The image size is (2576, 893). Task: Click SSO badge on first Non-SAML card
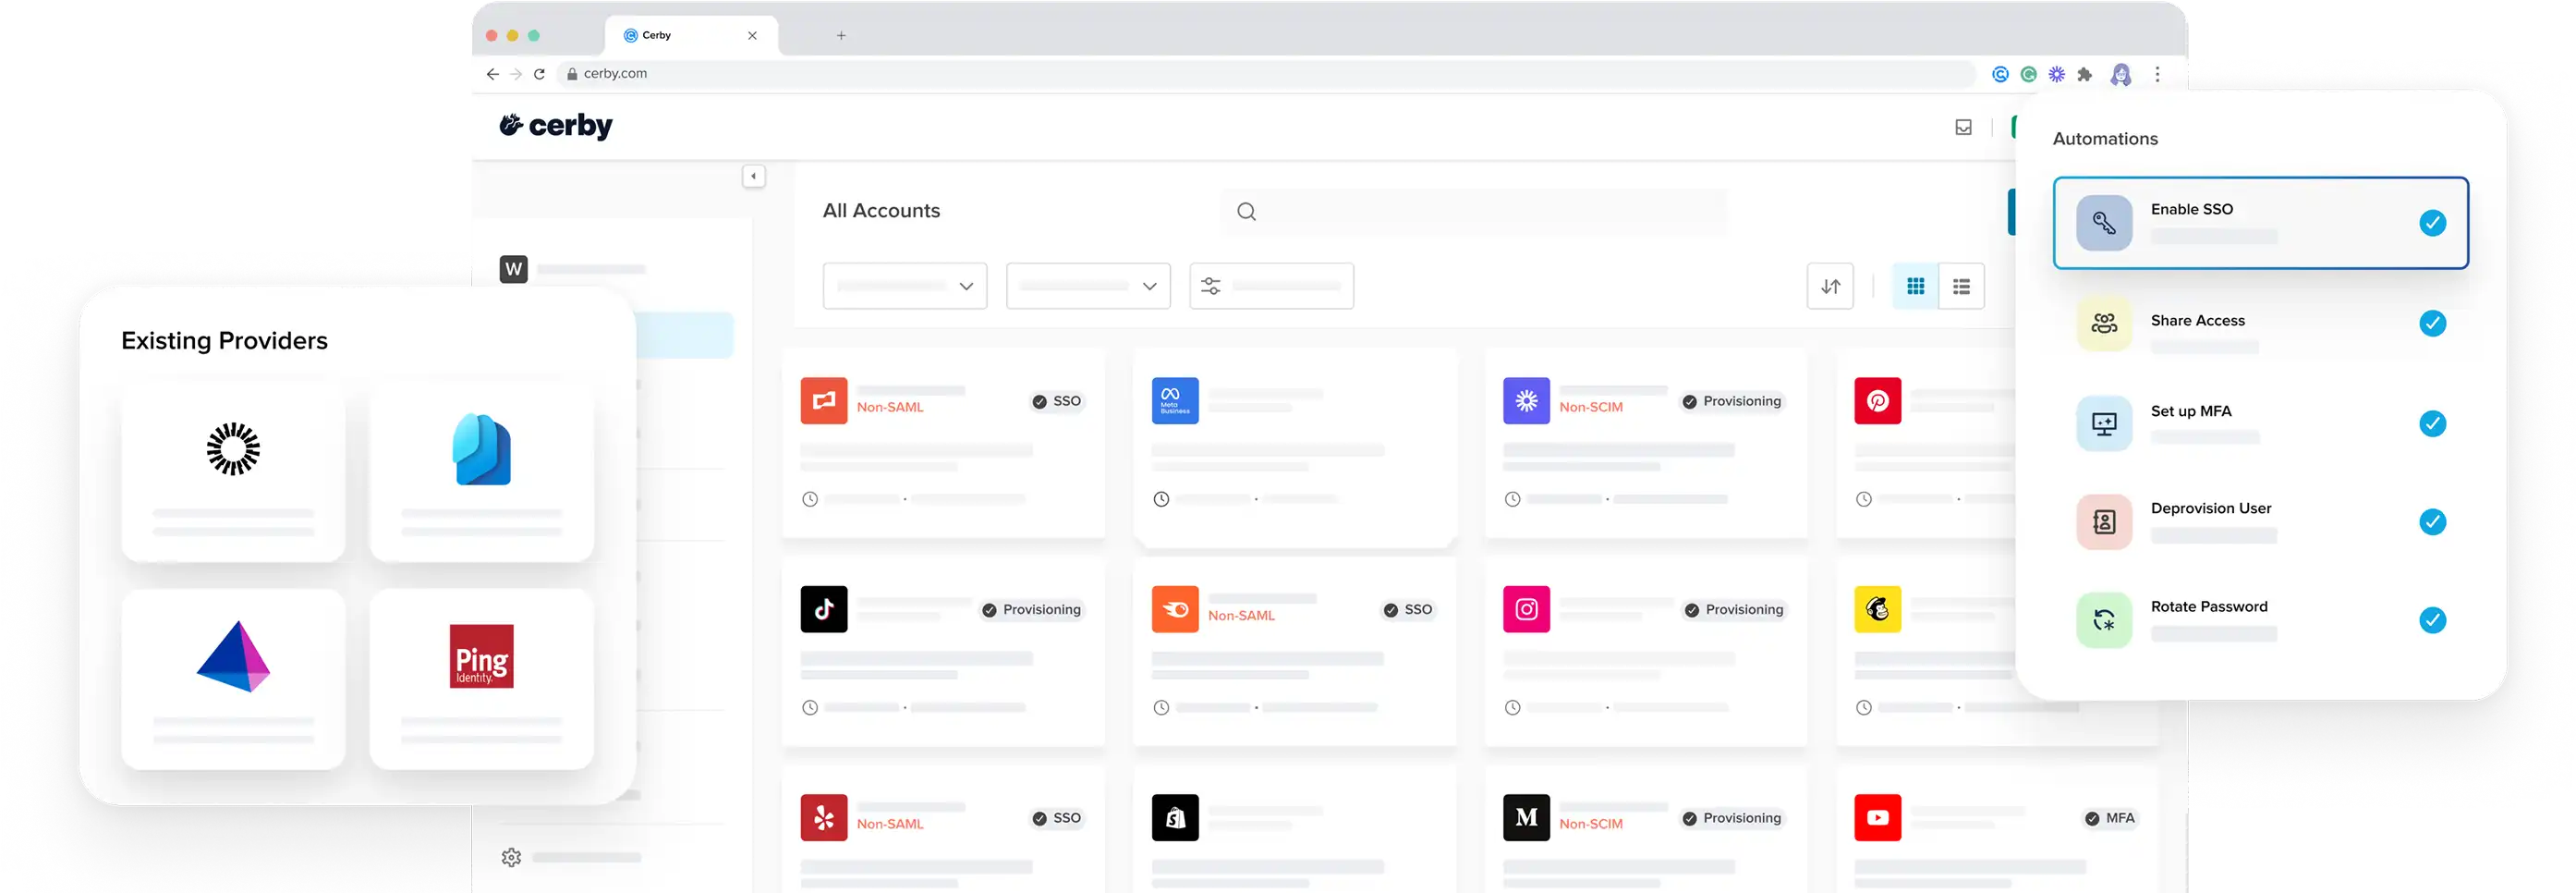click(x=1056, y=401)
